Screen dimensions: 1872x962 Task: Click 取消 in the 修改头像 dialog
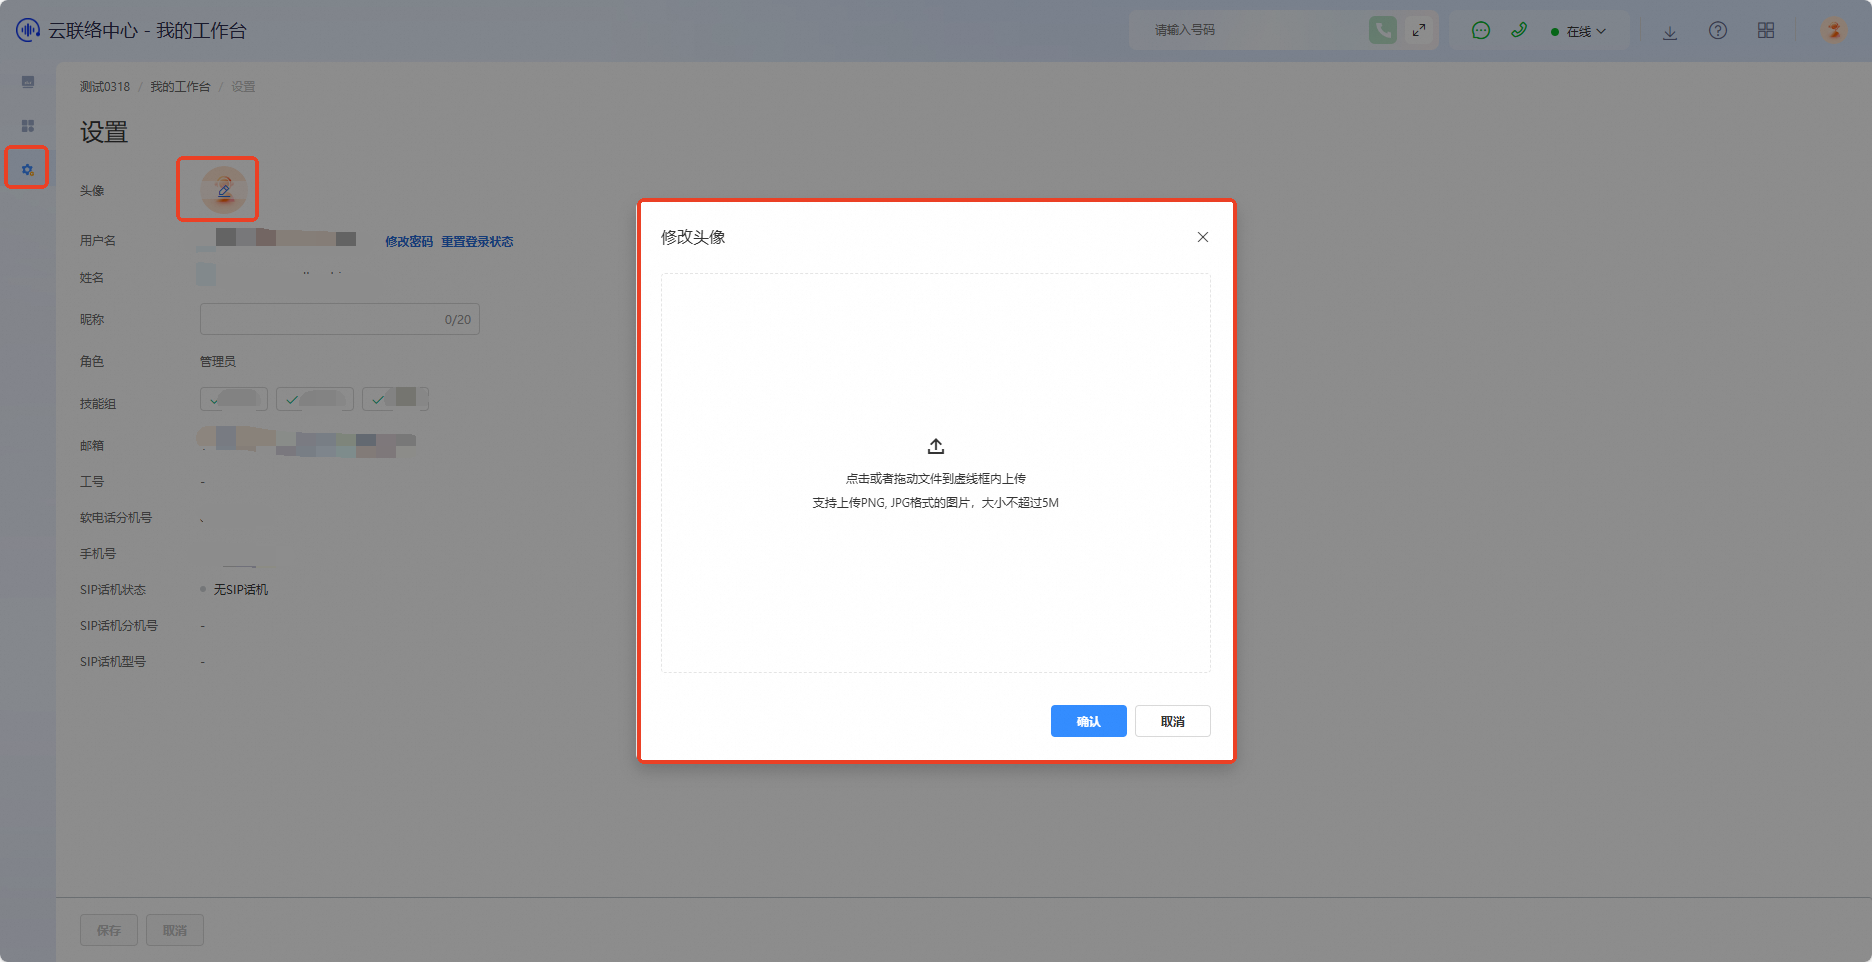pos(1173,721)
